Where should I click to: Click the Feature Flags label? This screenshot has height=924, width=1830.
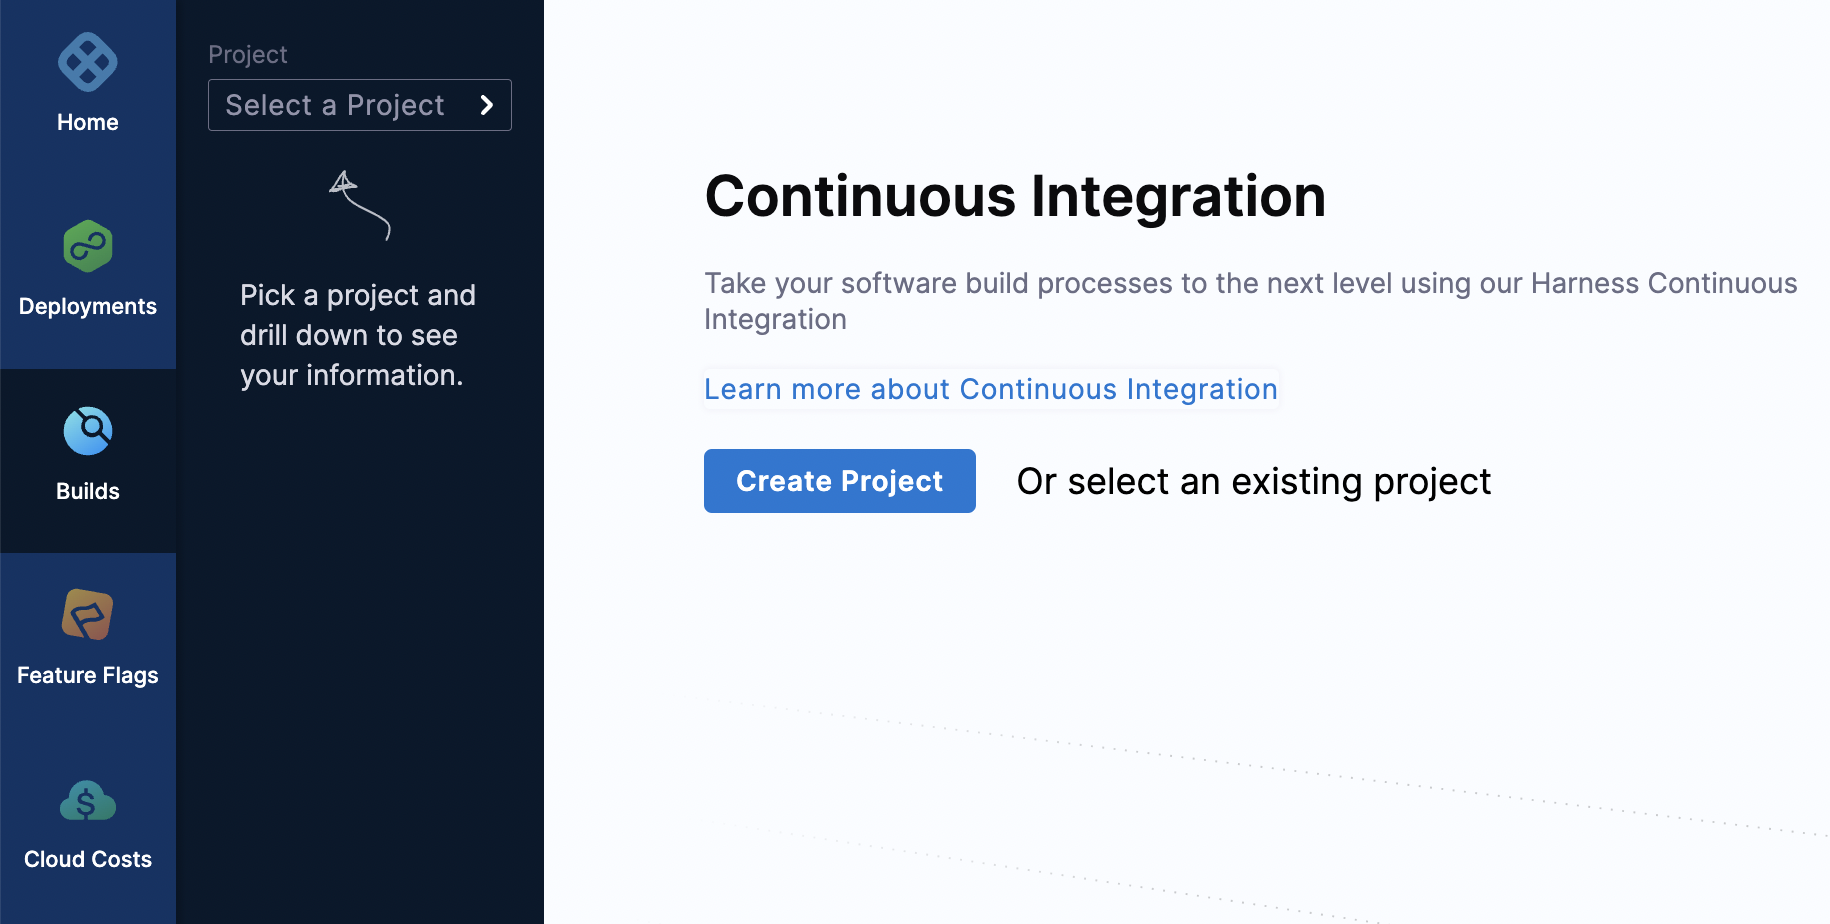pos(88,676)
